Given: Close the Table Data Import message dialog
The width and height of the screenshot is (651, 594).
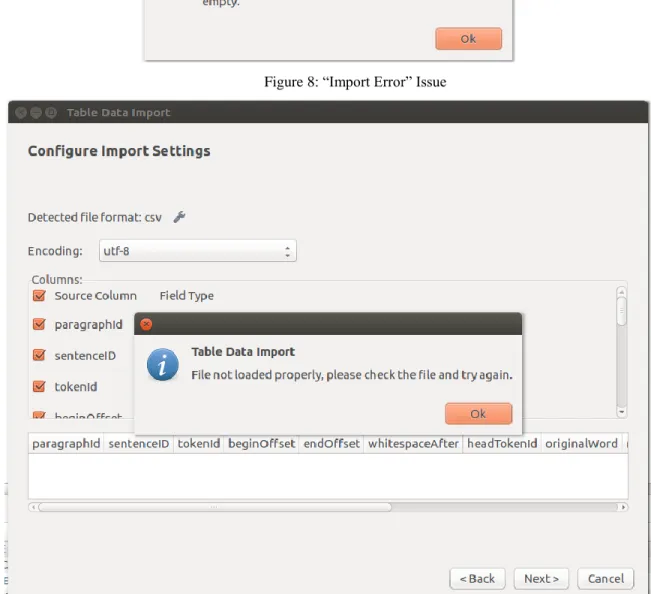Looking at the screenshot, I should click(x=146, y=324).
